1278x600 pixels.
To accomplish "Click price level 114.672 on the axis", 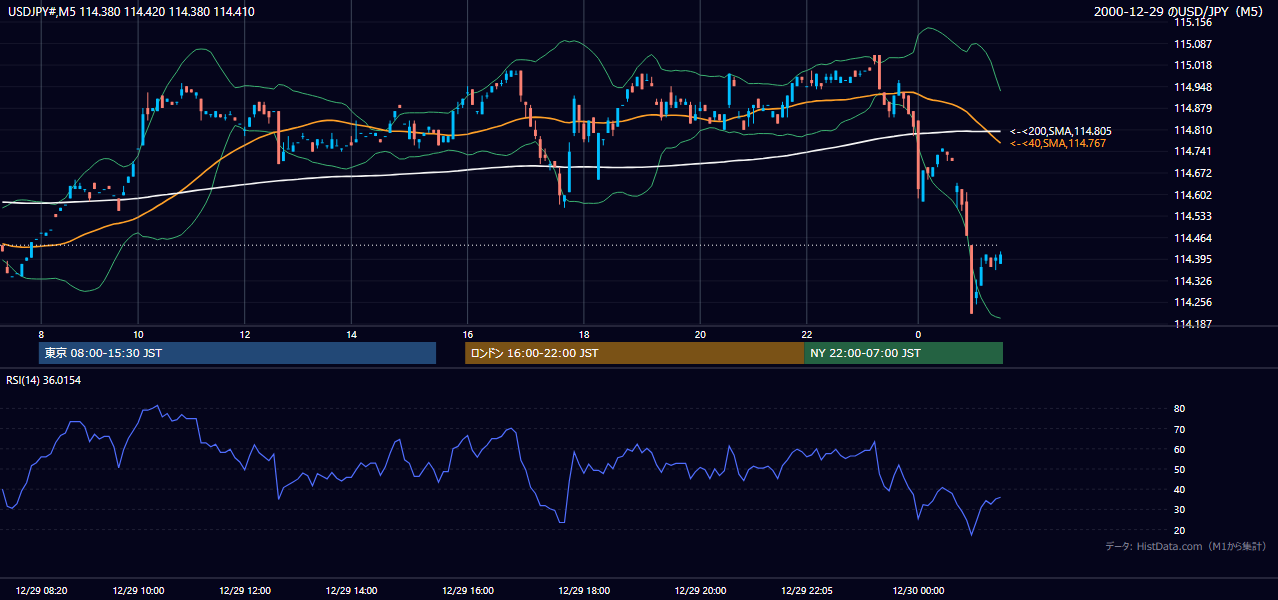I will tap(1193, 173).
